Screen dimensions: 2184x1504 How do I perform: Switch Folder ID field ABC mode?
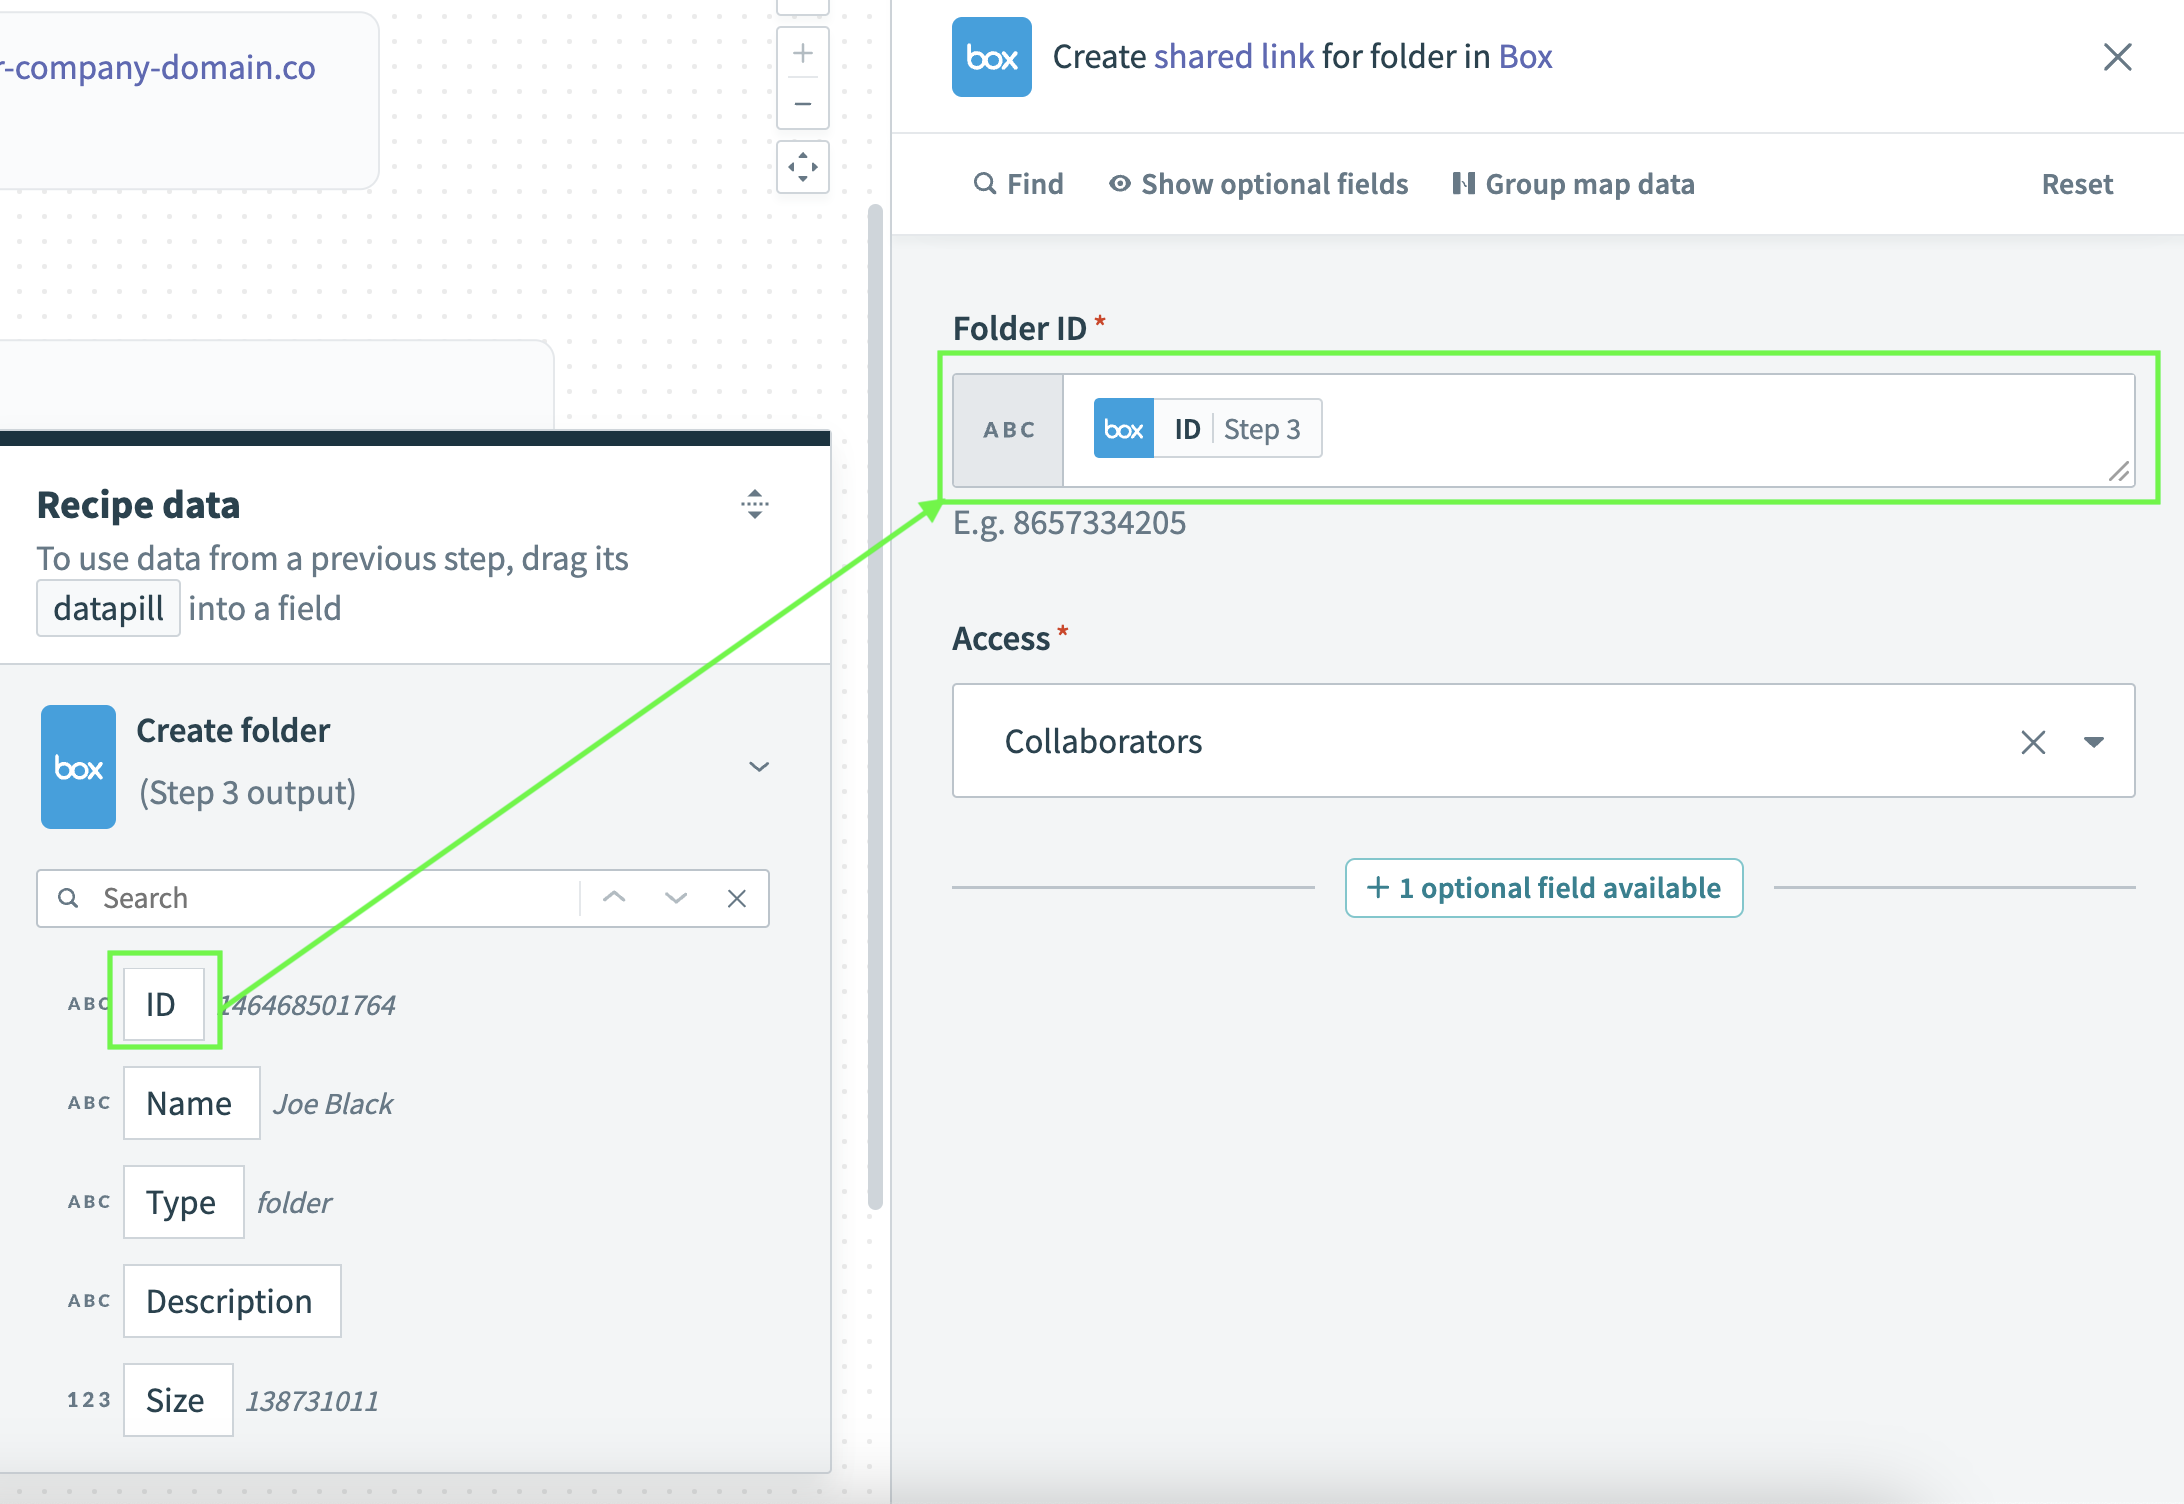1008,430
